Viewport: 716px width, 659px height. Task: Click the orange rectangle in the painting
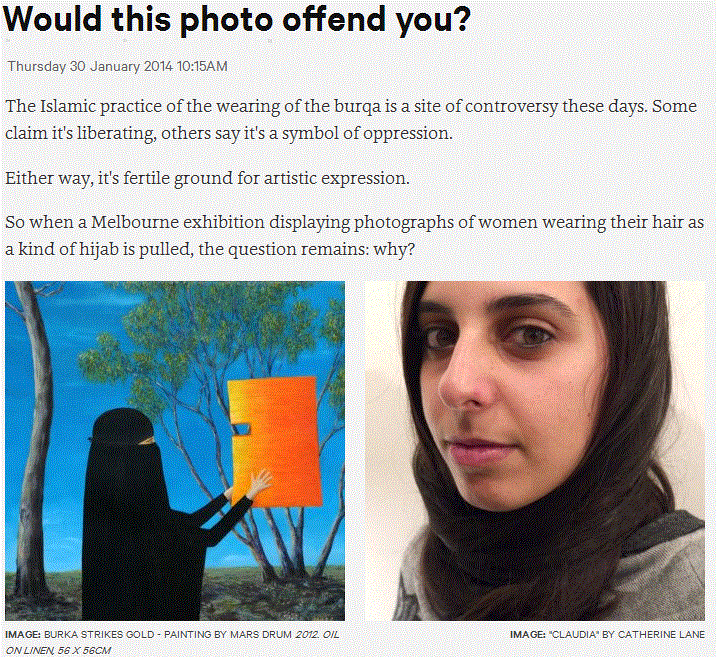(x=274, y=442)
